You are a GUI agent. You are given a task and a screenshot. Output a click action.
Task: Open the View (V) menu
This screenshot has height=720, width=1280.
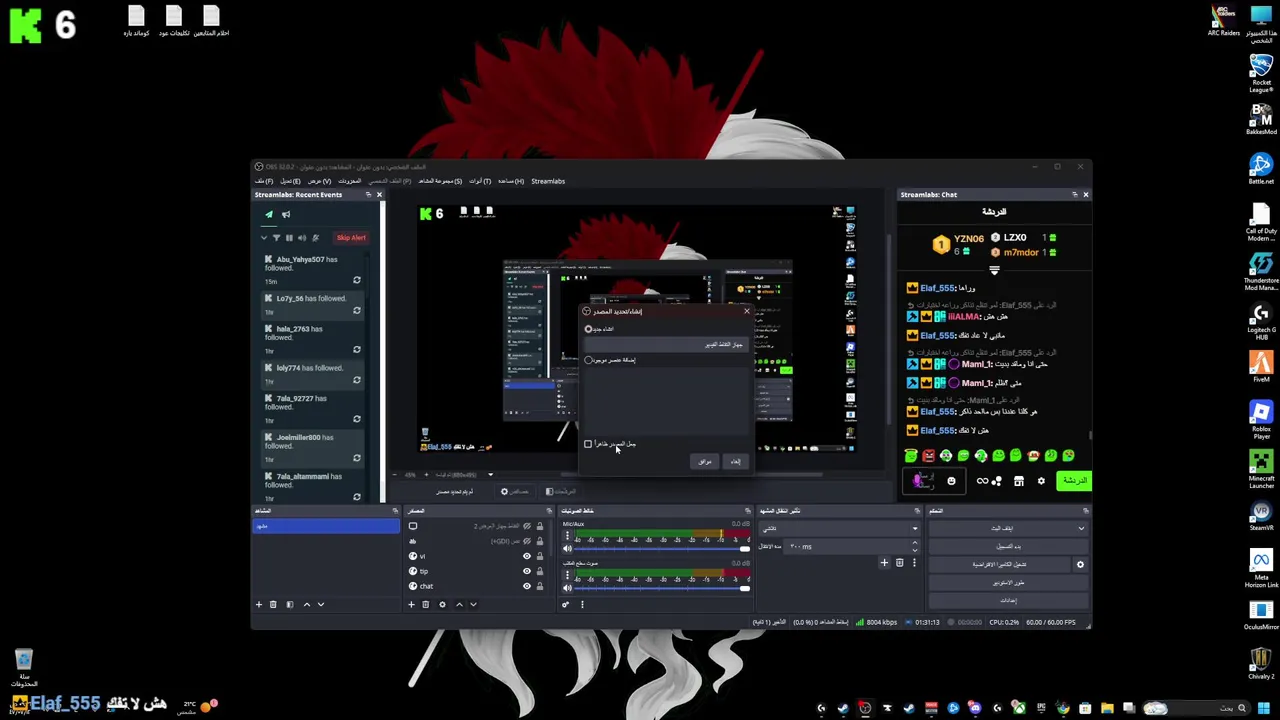[319, 181]
